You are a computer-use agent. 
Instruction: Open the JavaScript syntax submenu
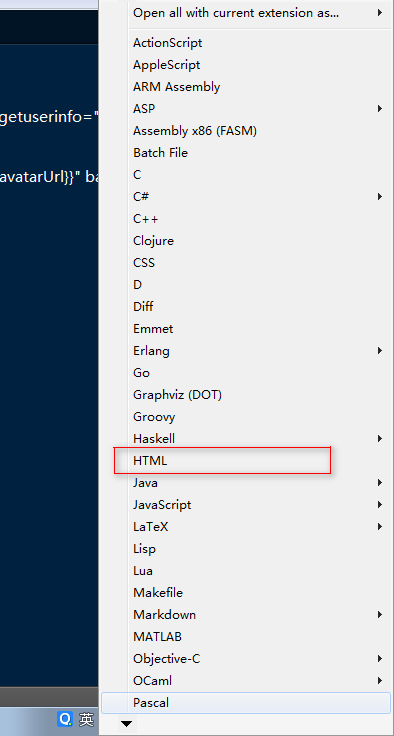coord(246,505)
